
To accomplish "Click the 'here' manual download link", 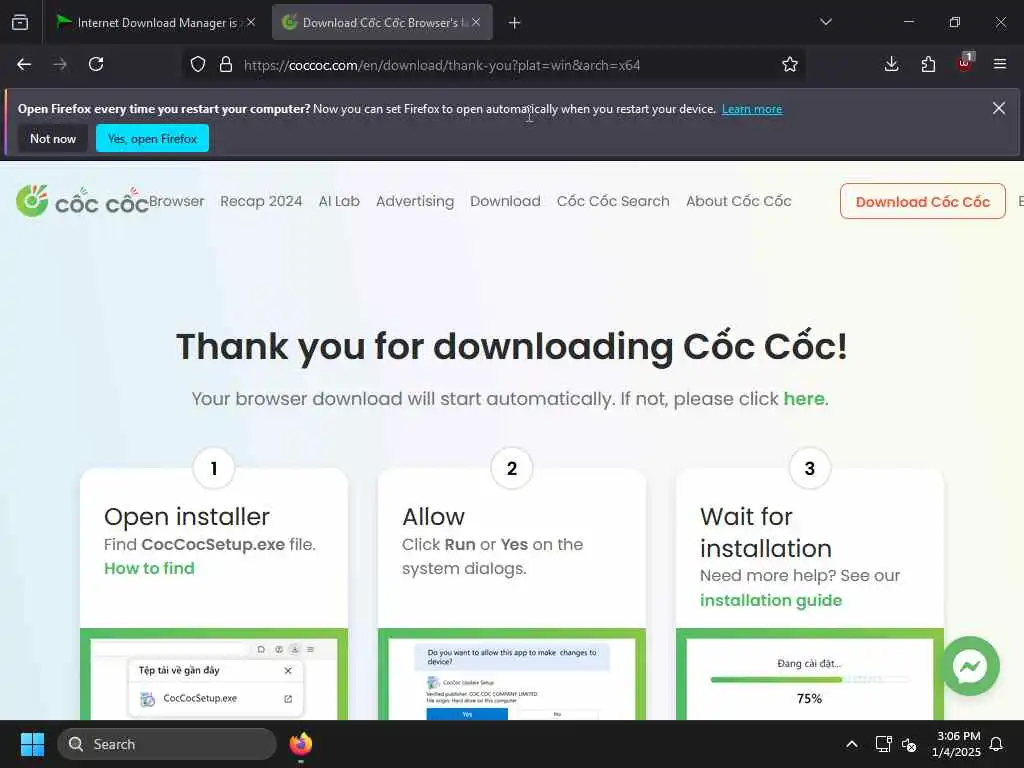I will [804, 398].
